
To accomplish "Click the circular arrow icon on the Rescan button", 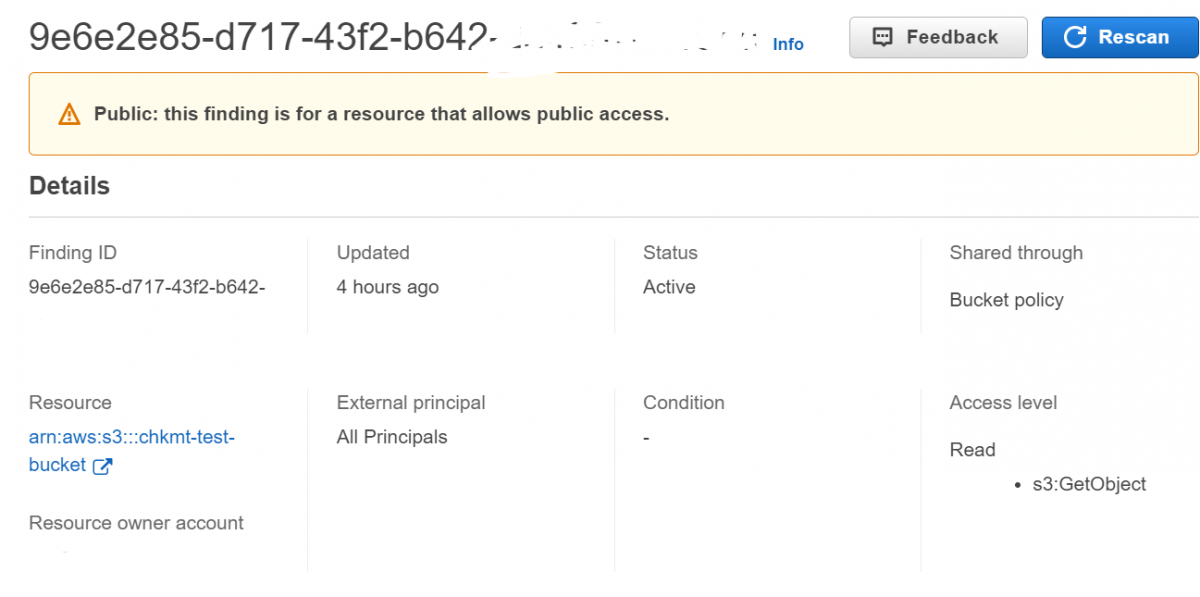I will point(1075,37).
